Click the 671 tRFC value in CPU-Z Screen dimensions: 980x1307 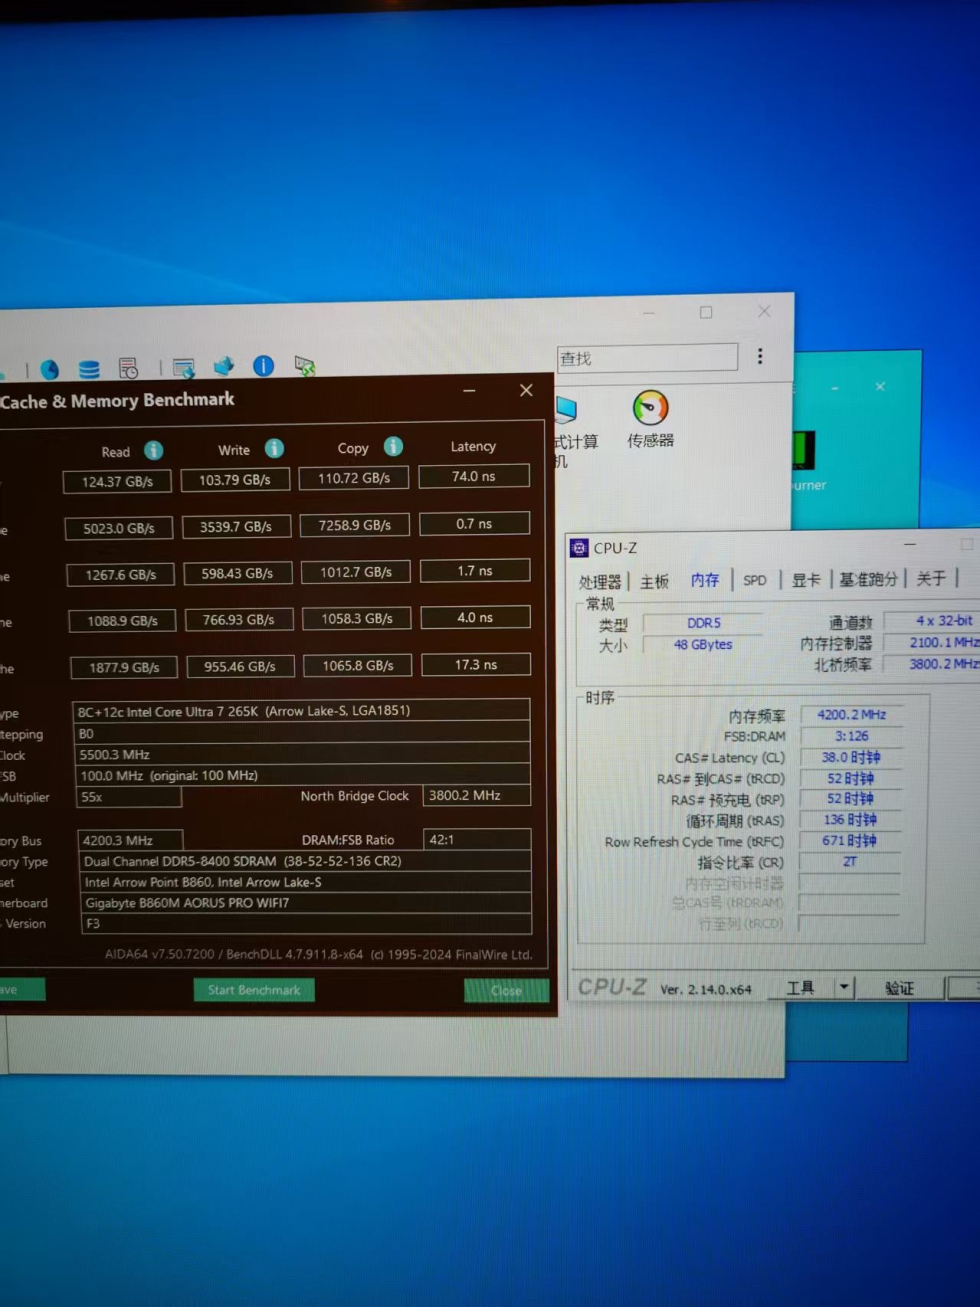point(851,841)
